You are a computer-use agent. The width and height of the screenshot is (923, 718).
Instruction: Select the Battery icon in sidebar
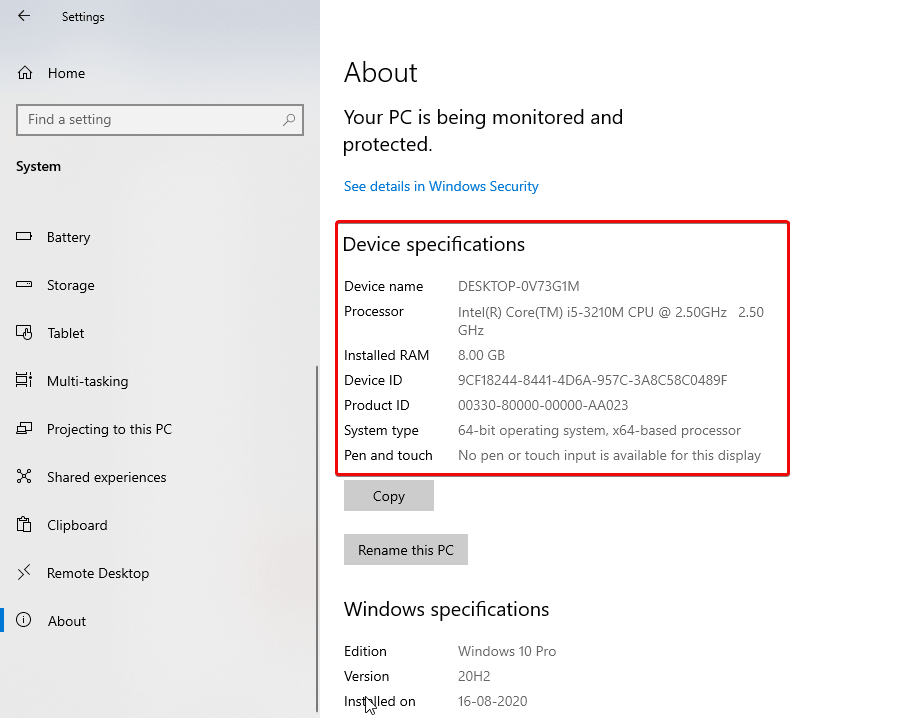point(26,237)
